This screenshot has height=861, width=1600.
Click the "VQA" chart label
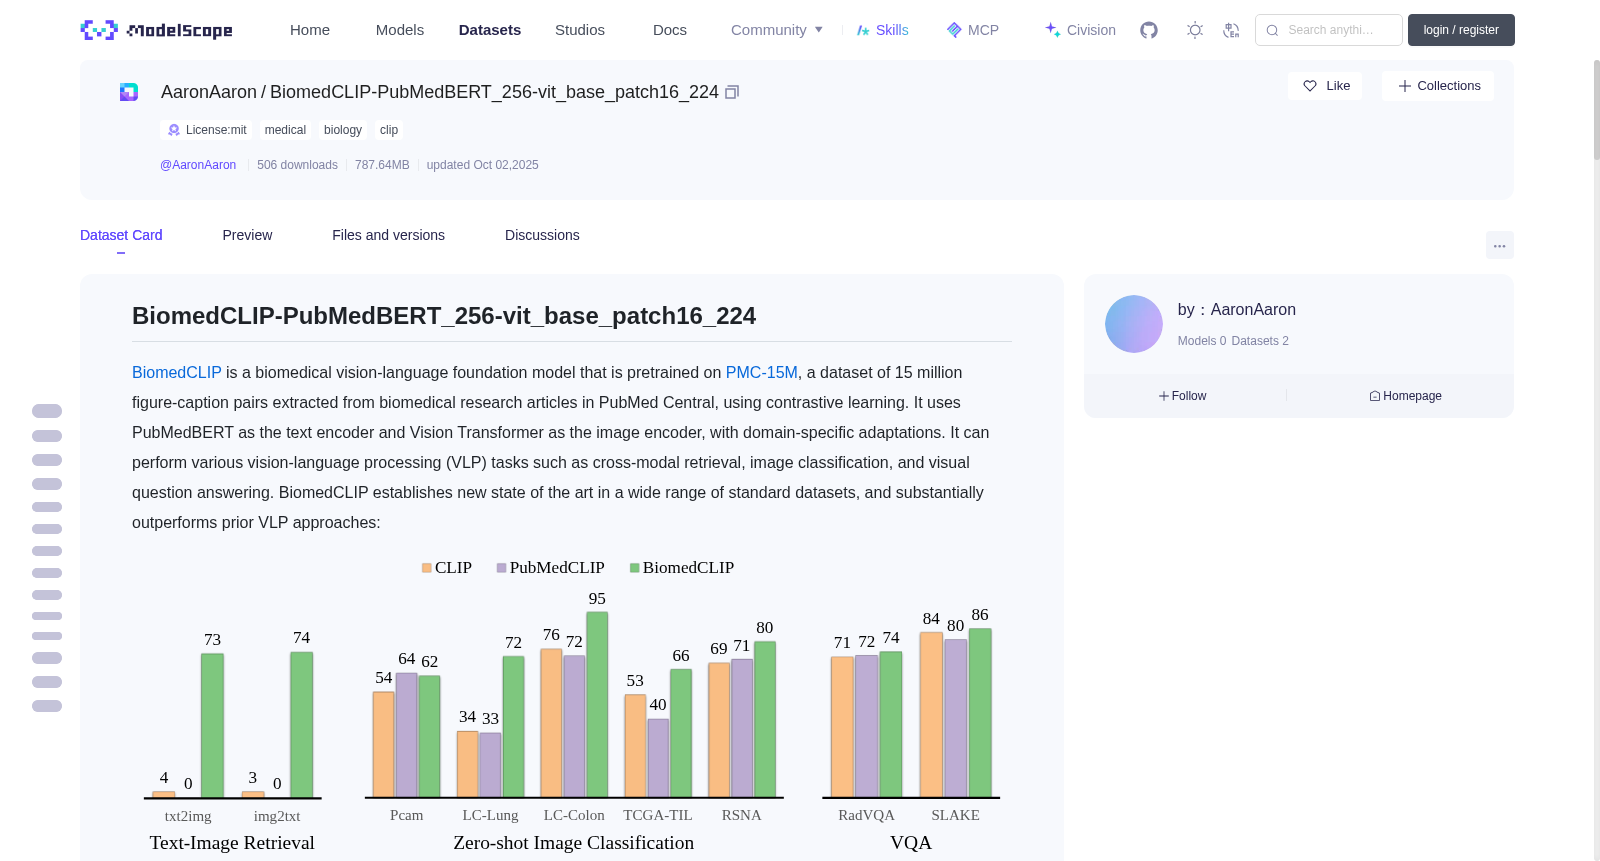[911, 843]
